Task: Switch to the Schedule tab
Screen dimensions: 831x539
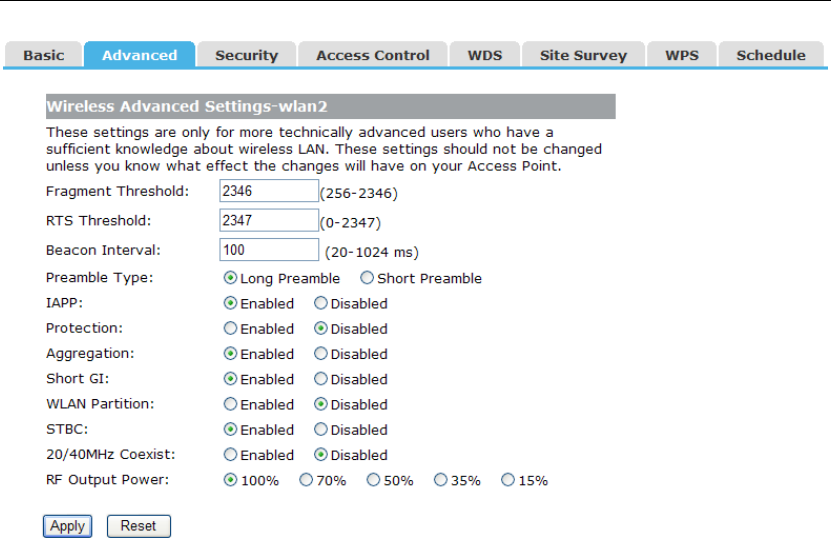Action: click(770, 56)
